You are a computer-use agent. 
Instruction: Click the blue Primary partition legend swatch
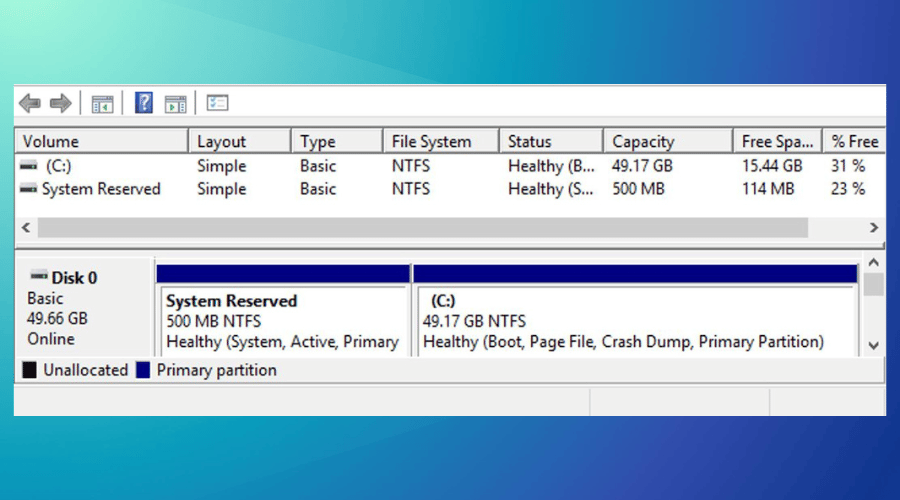[143, 370]
